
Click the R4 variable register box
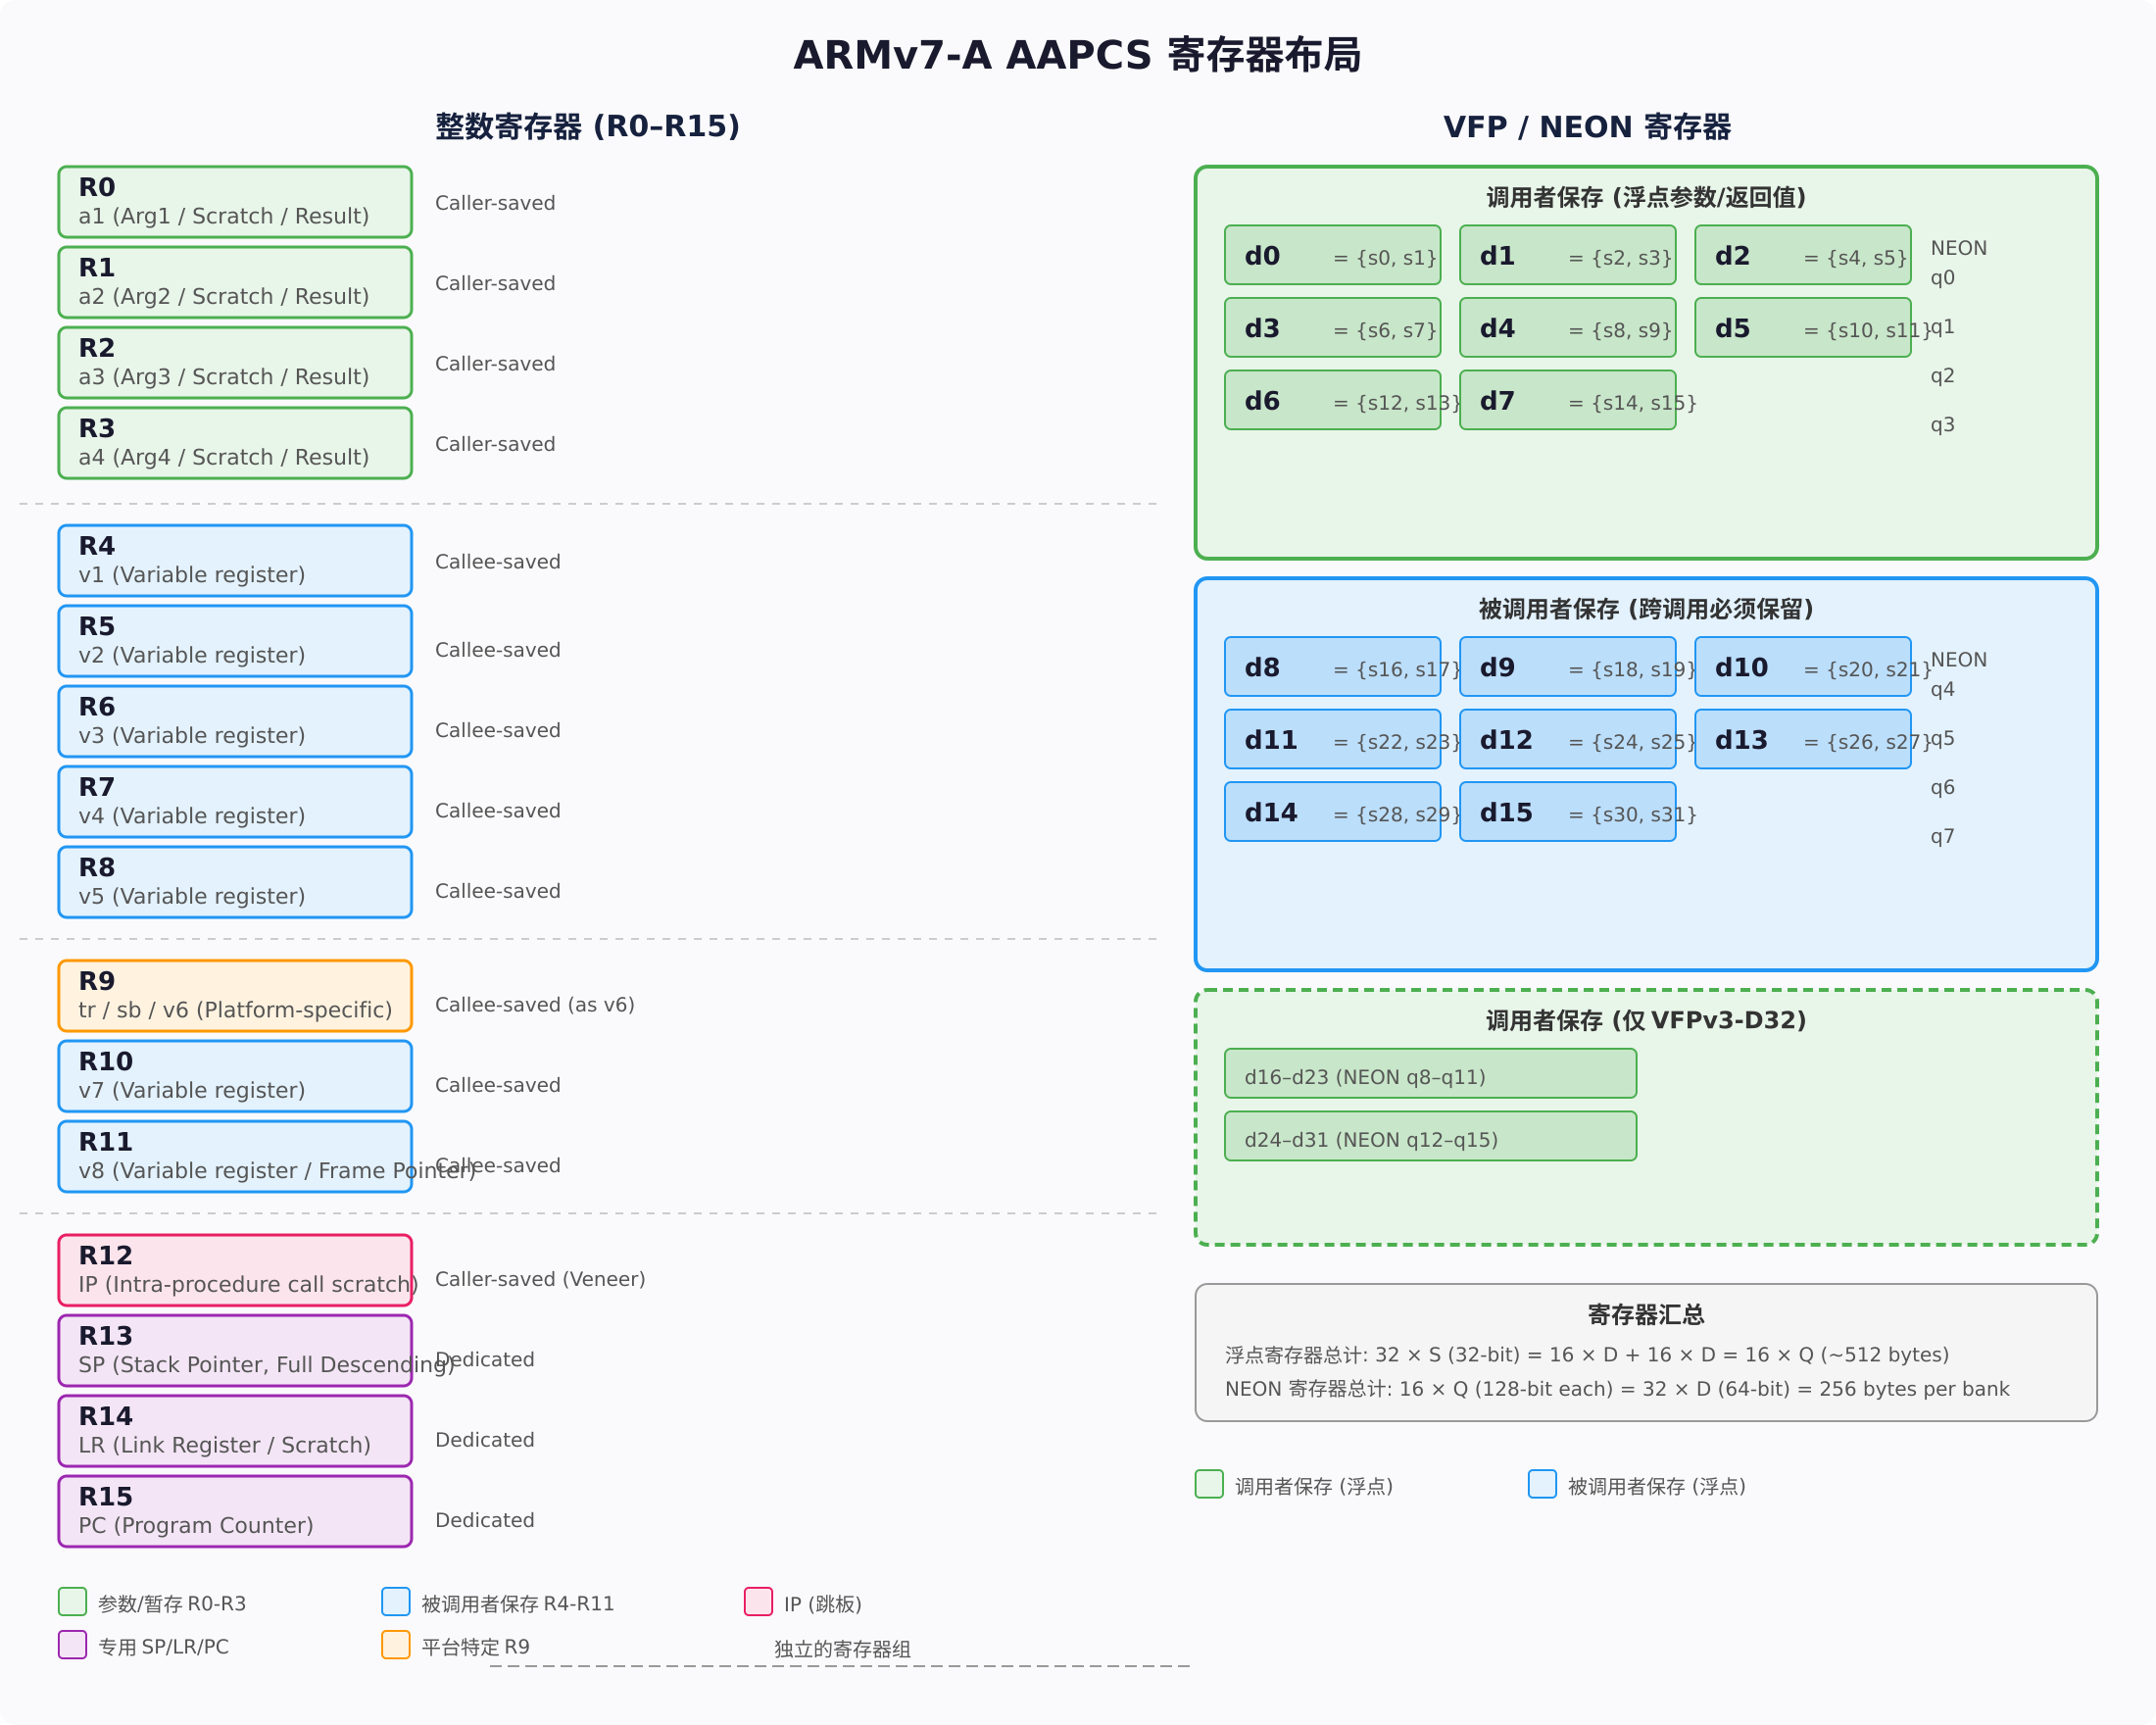coord(235,561)
